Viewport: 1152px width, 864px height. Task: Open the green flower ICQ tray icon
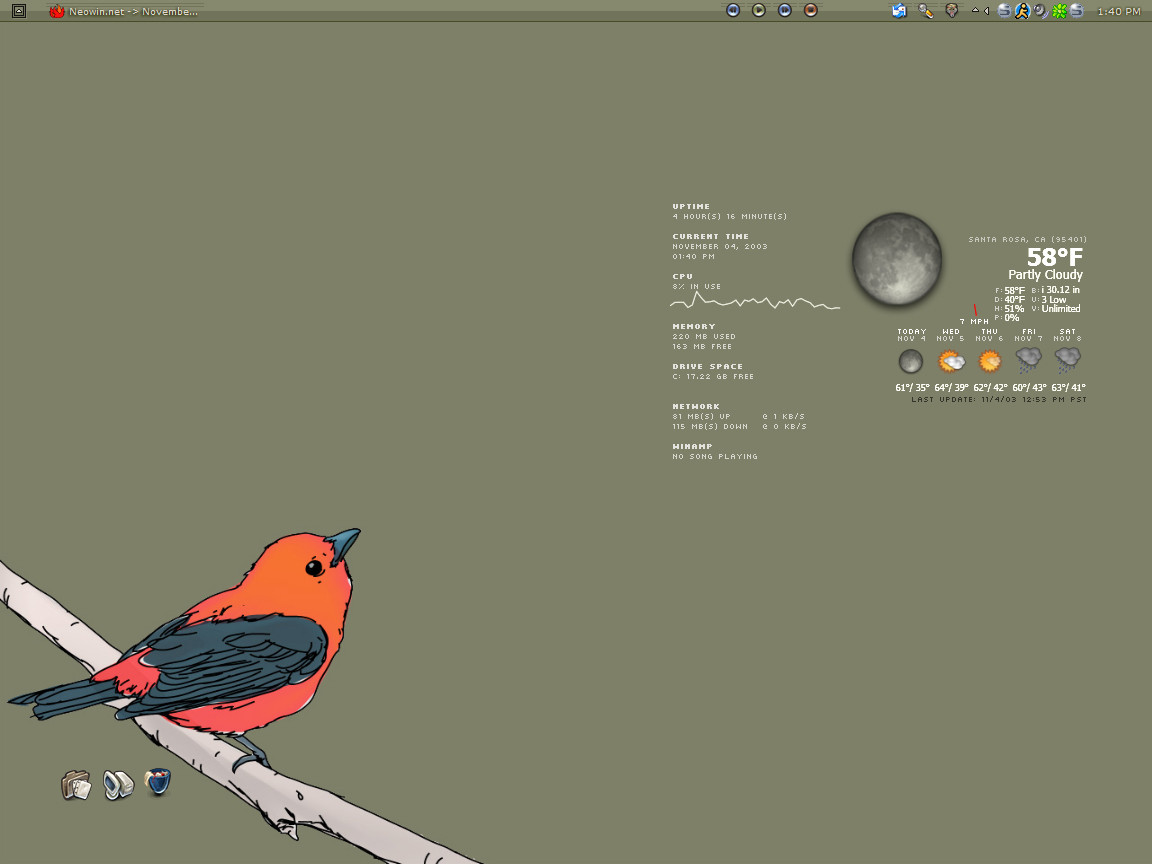pyautogui.click(x=1059, y=11)
